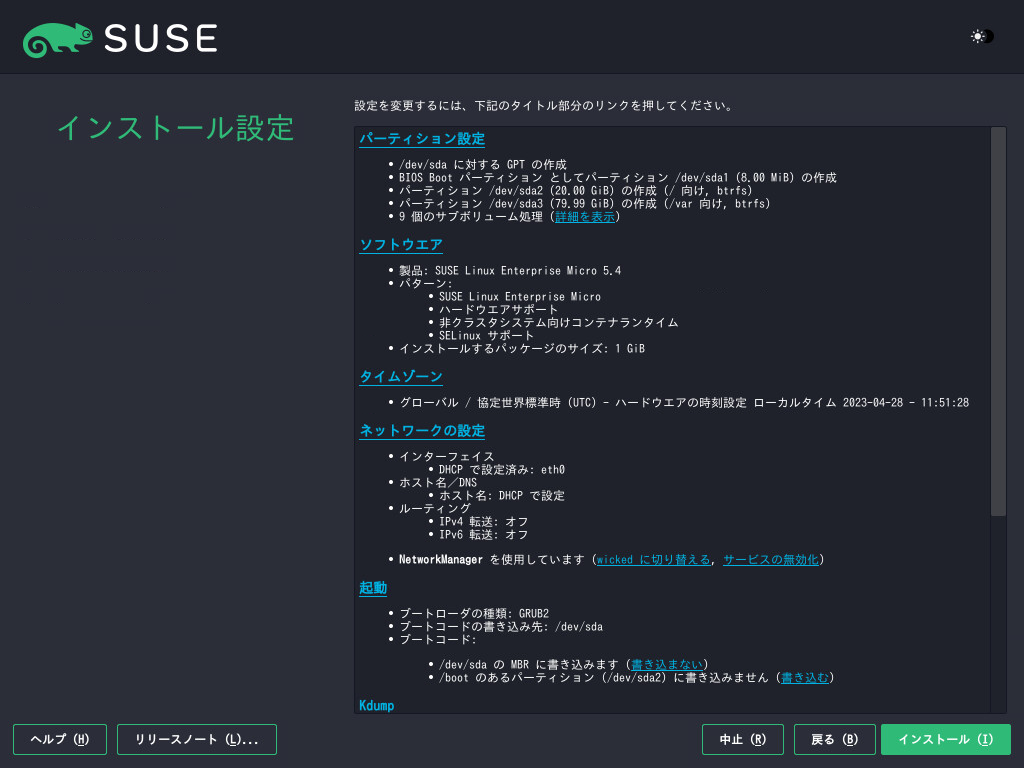The image size is (1024, 768).
Task: Show subvolume details via 詳細を表示
Action: 584,217
